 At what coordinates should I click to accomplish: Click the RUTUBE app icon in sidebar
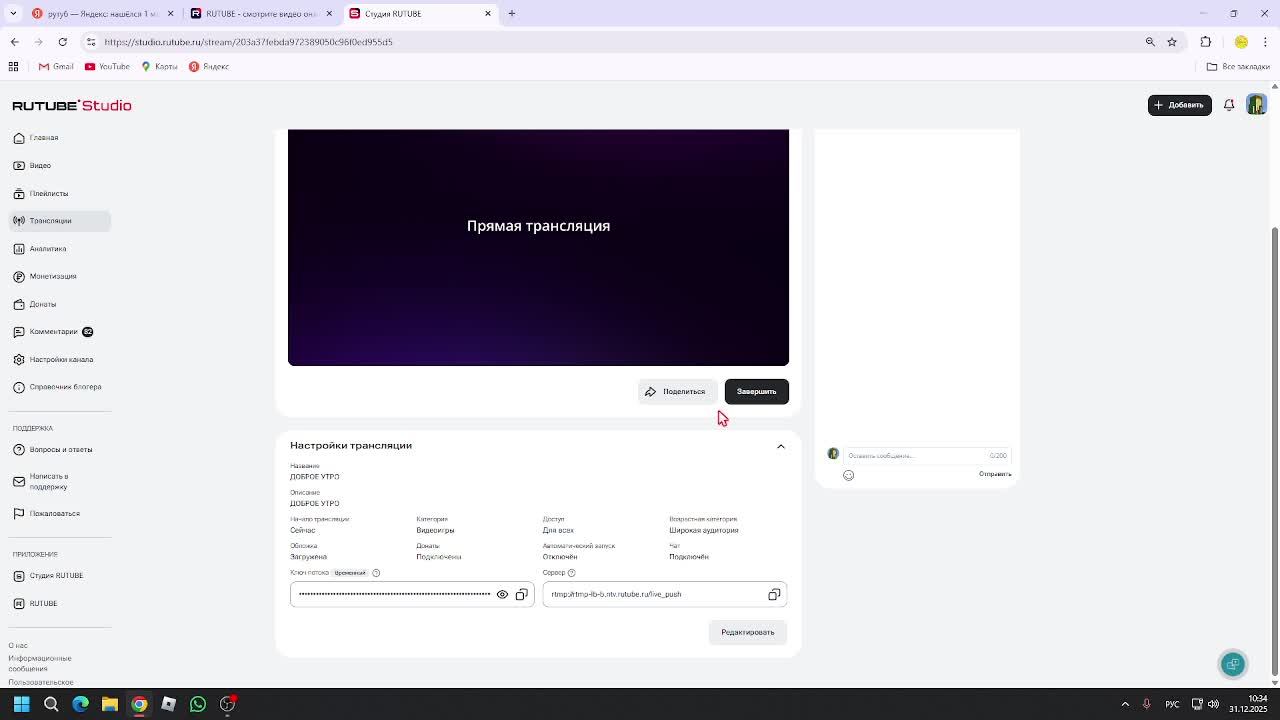coord(19,604)
